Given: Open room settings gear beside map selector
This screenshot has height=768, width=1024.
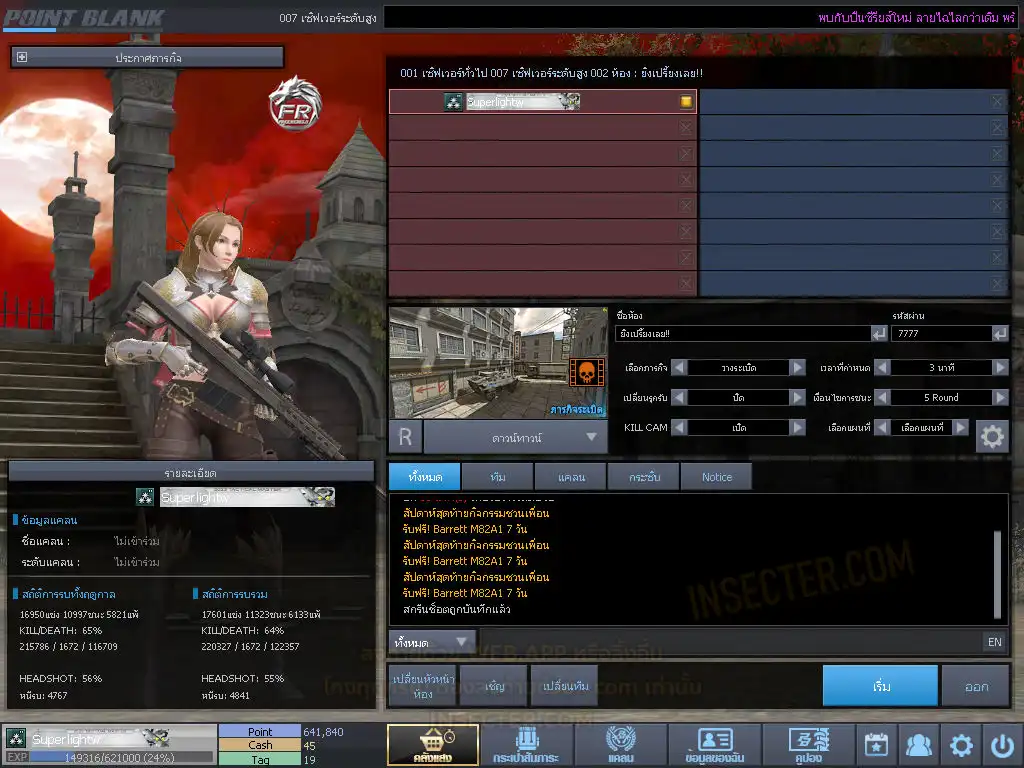Looking at the screenshot, I should point(991,437).
